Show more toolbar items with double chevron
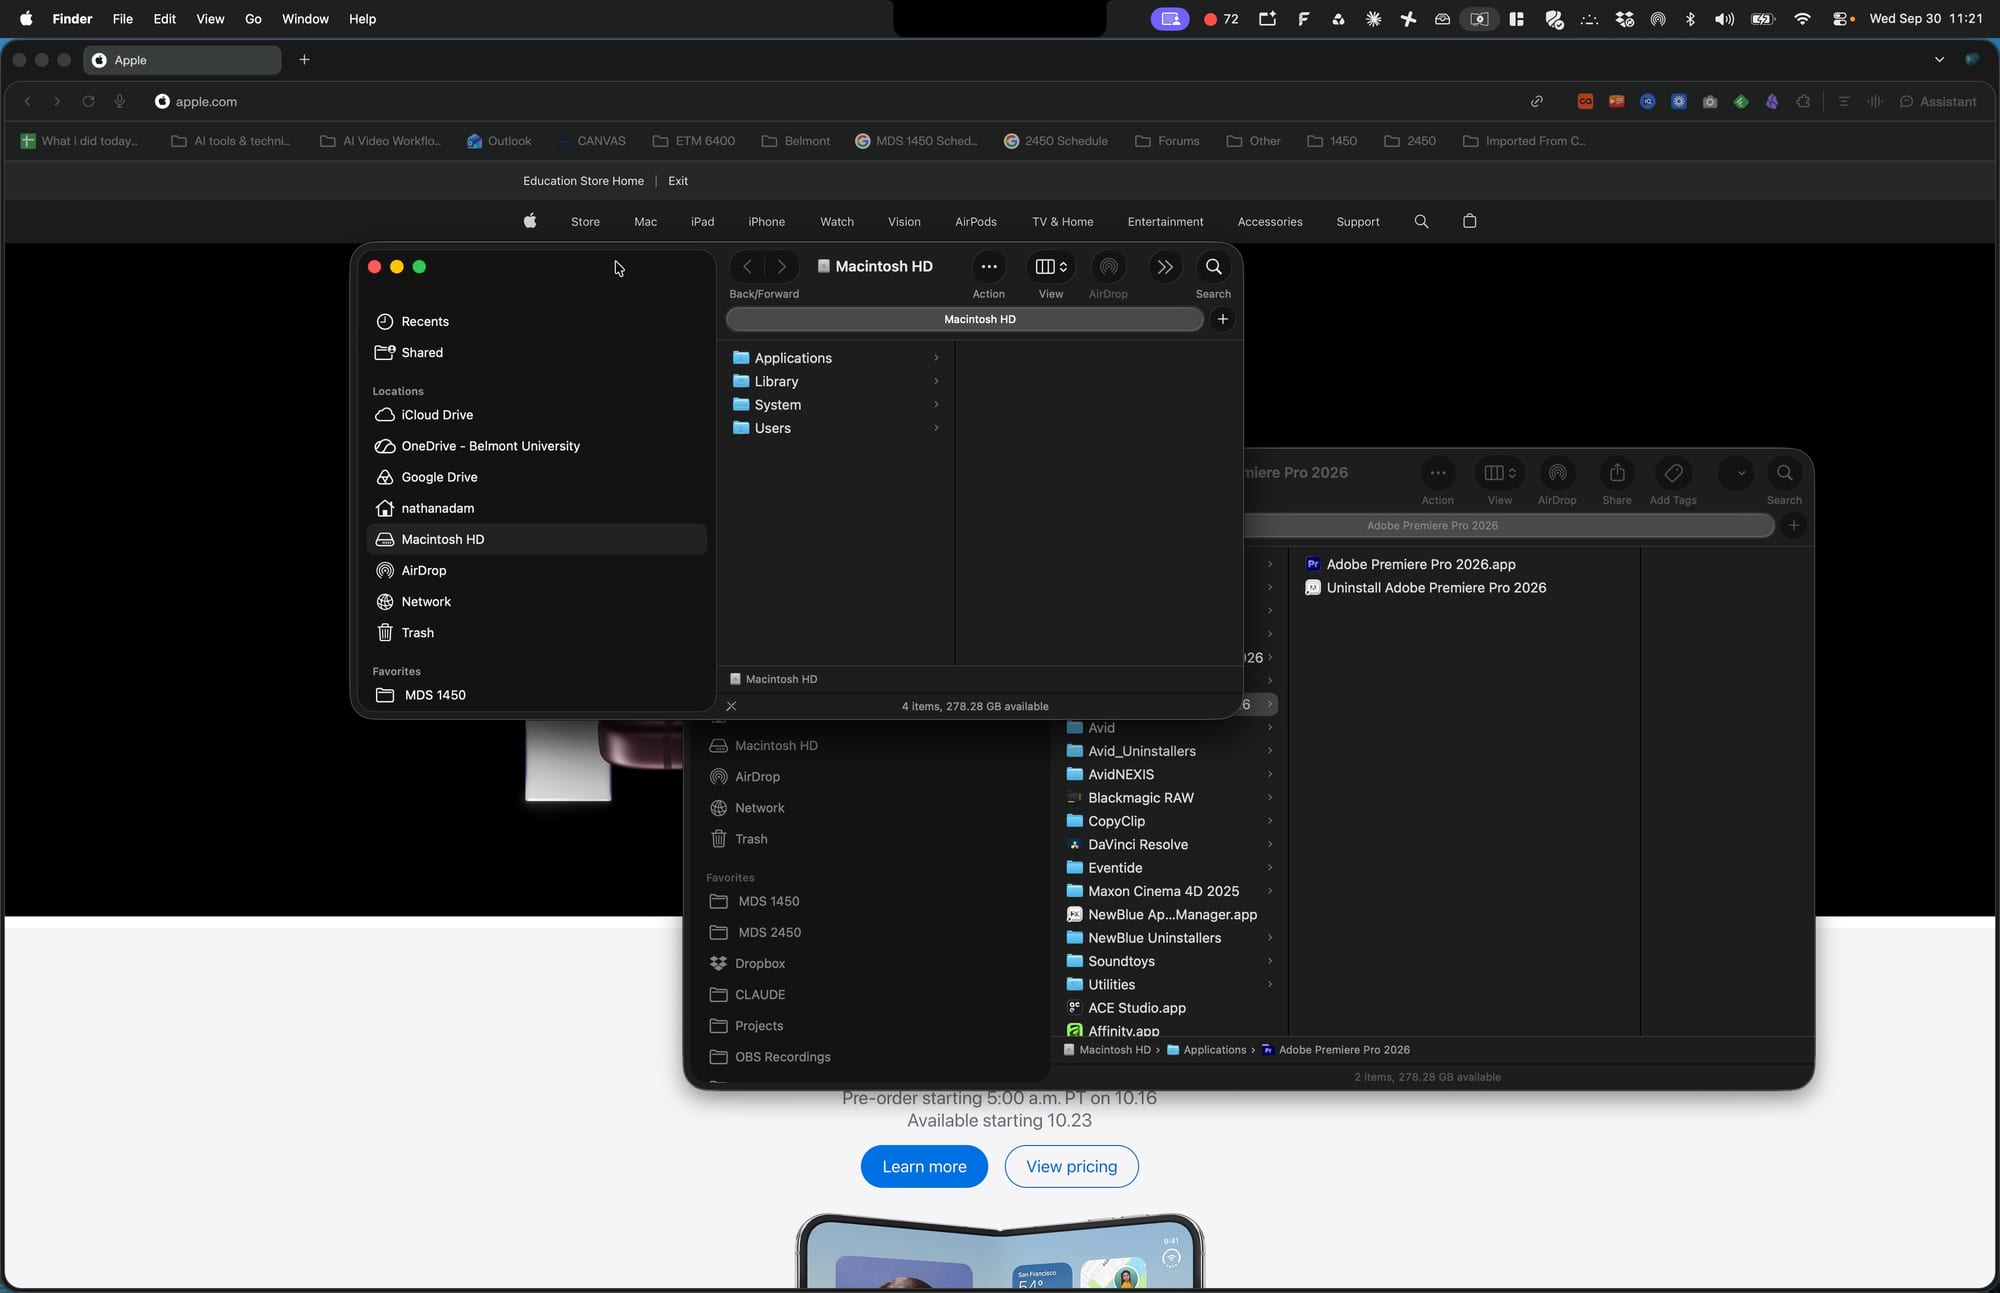2000x1293 pixels. 1164,266
